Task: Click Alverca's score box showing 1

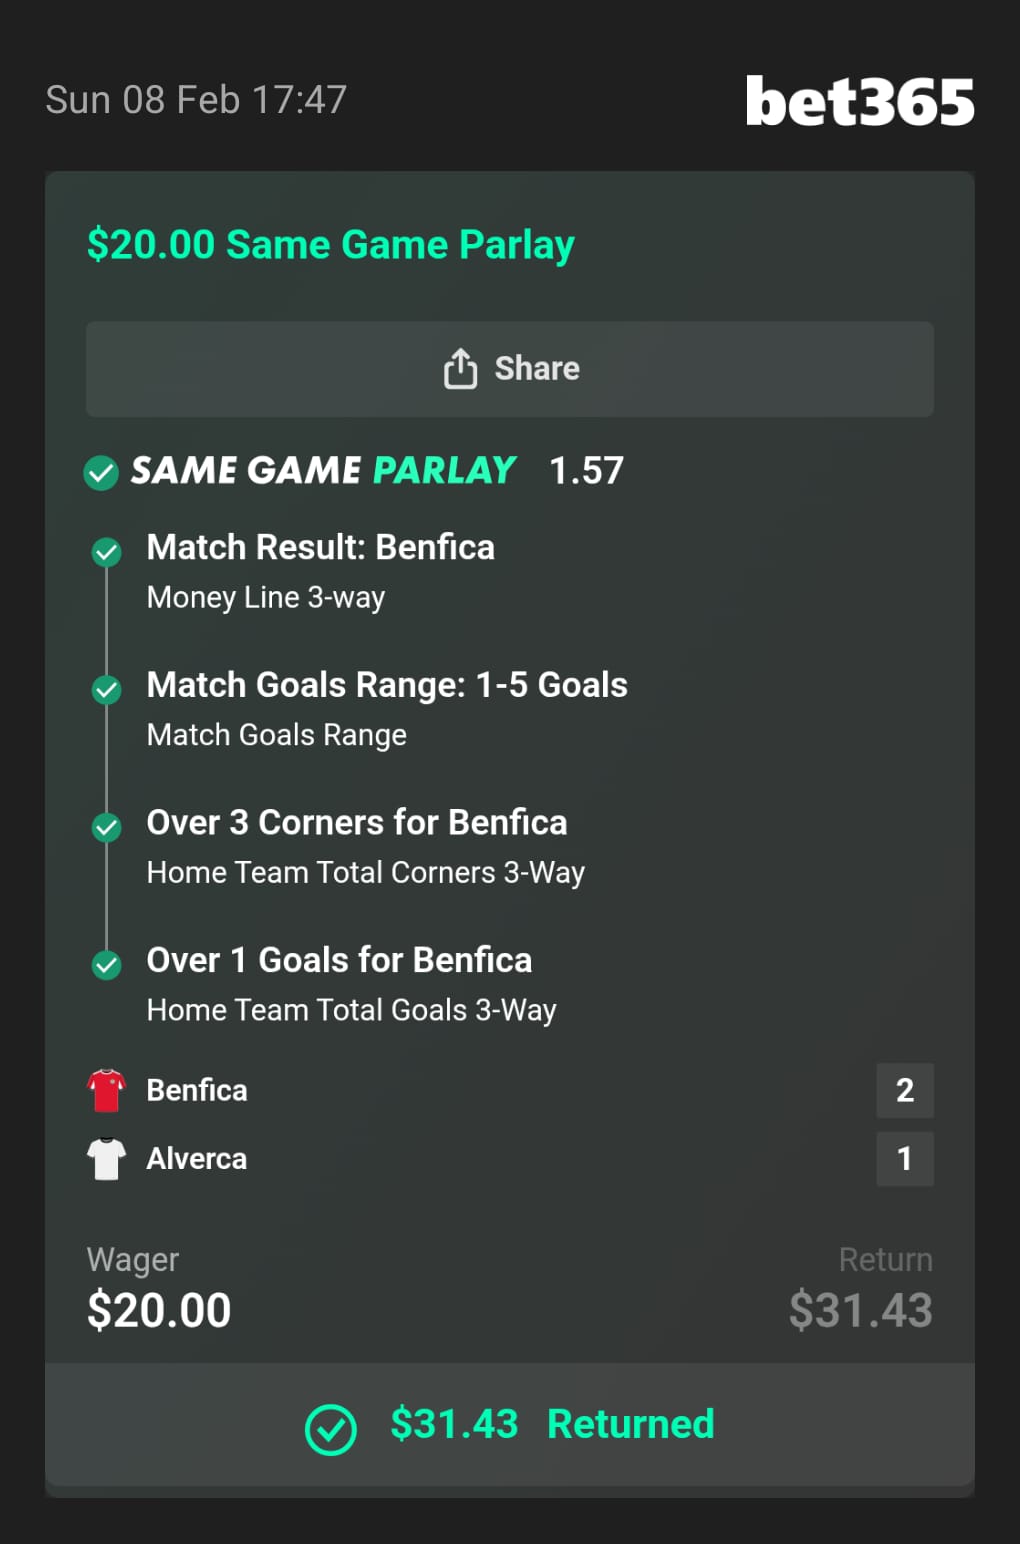Action: click(905, 1159)
